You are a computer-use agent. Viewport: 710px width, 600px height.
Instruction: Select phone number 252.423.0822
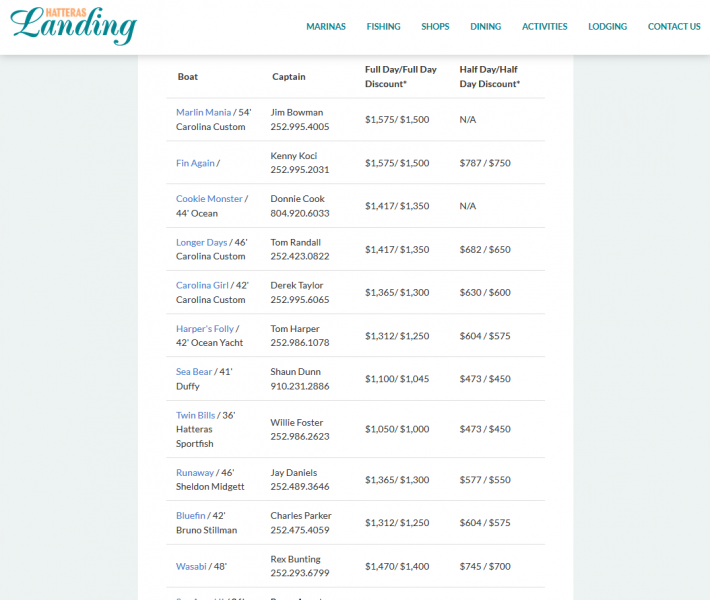(x=300, y=256)
